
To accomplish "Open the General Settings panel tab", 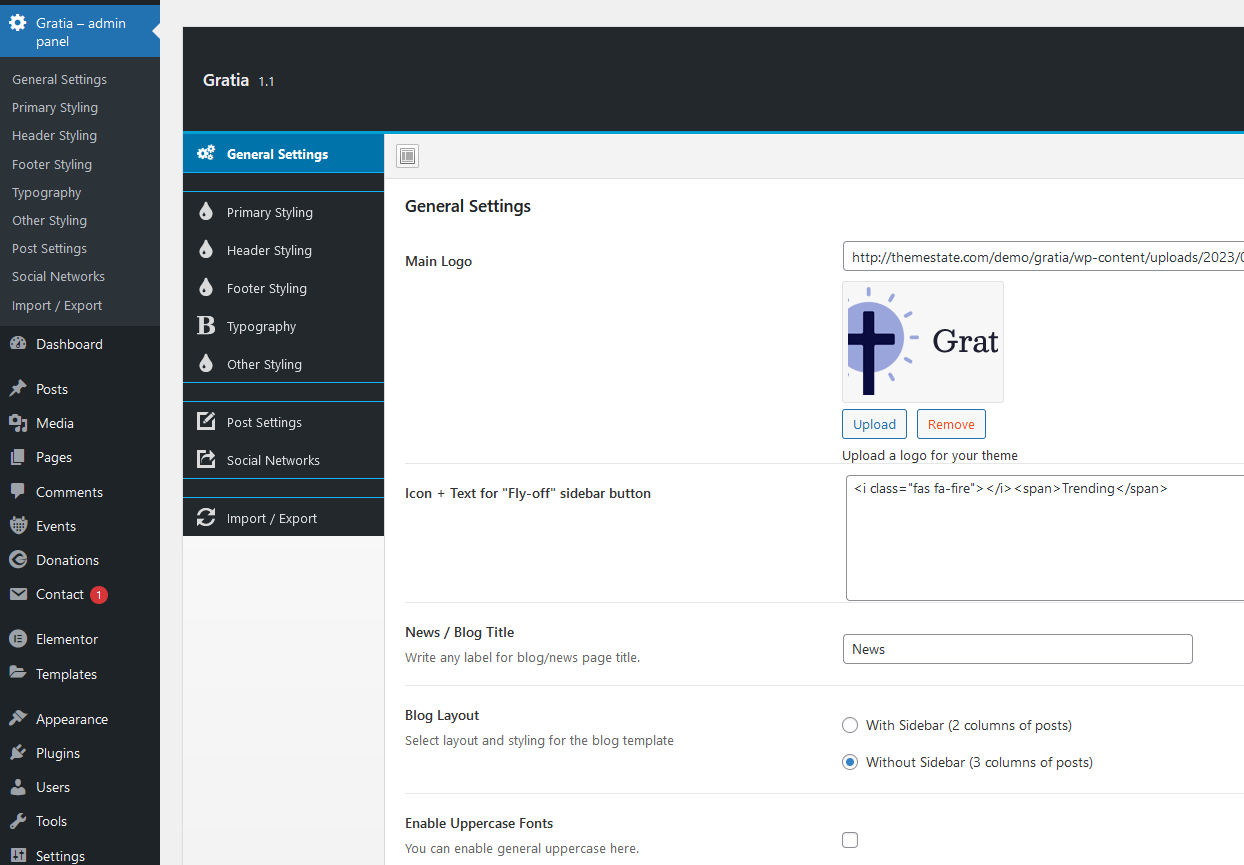I will (x=284, y=154).
